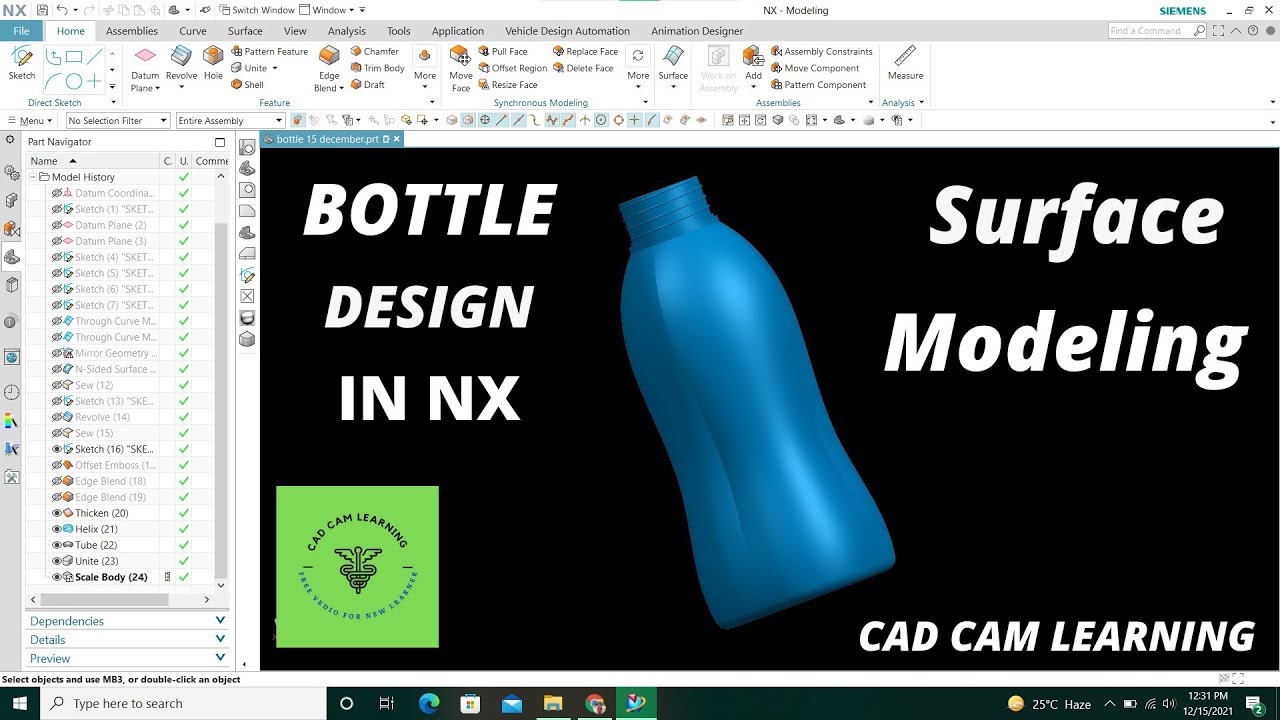Open the Window dropdown in title bar
Screen dimensions: 1280x720
pos(333,10)
